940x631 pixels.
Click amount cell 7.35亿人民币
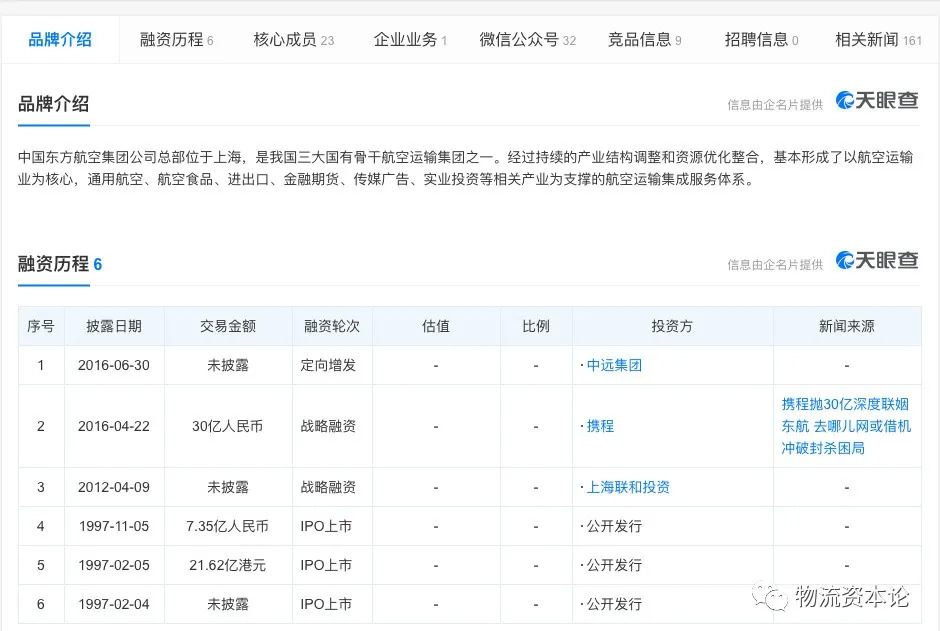click(x=227, y=526)
